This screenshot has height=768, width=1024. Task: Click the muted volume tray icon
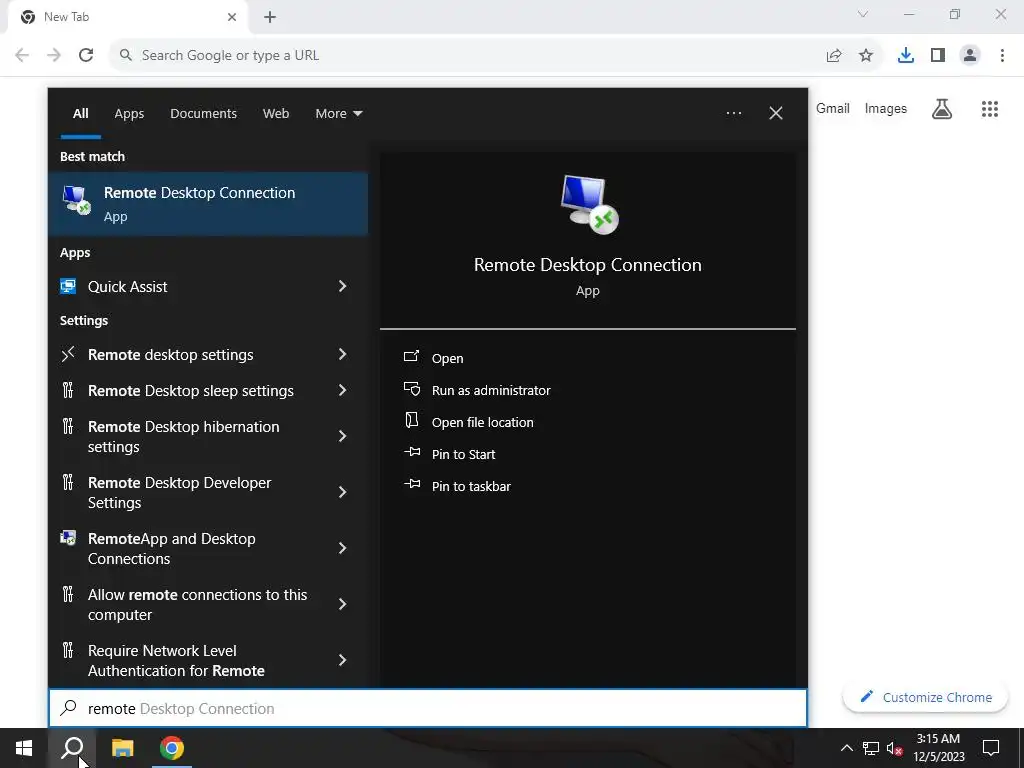[x=895, y=748]
